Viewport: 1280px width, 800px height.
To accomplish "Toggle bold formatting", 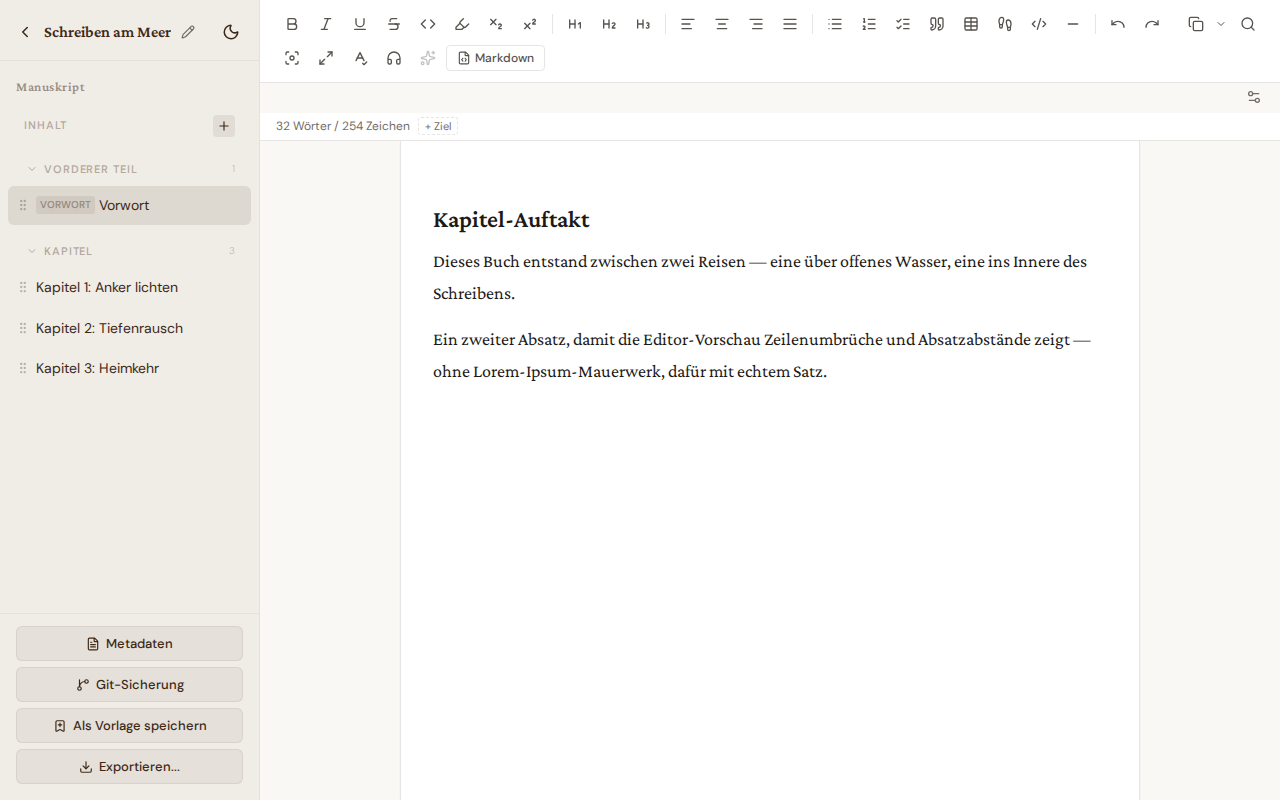I will point(292,24).
